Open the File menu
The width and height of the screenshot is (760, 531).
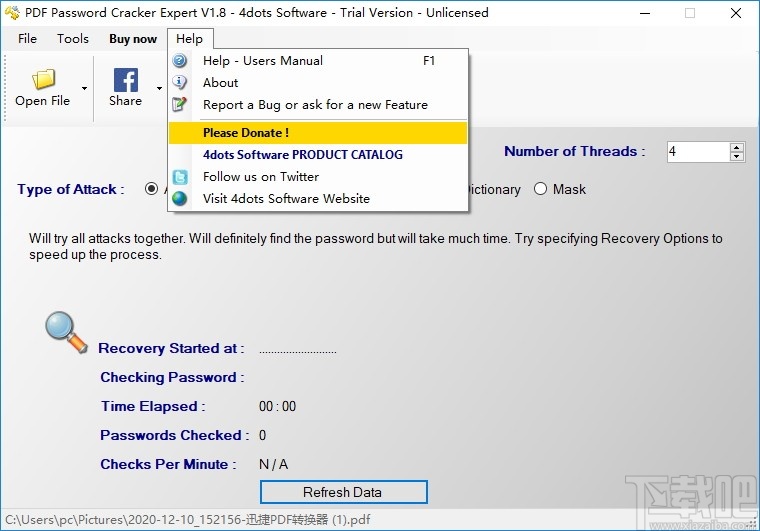[27, 39]
